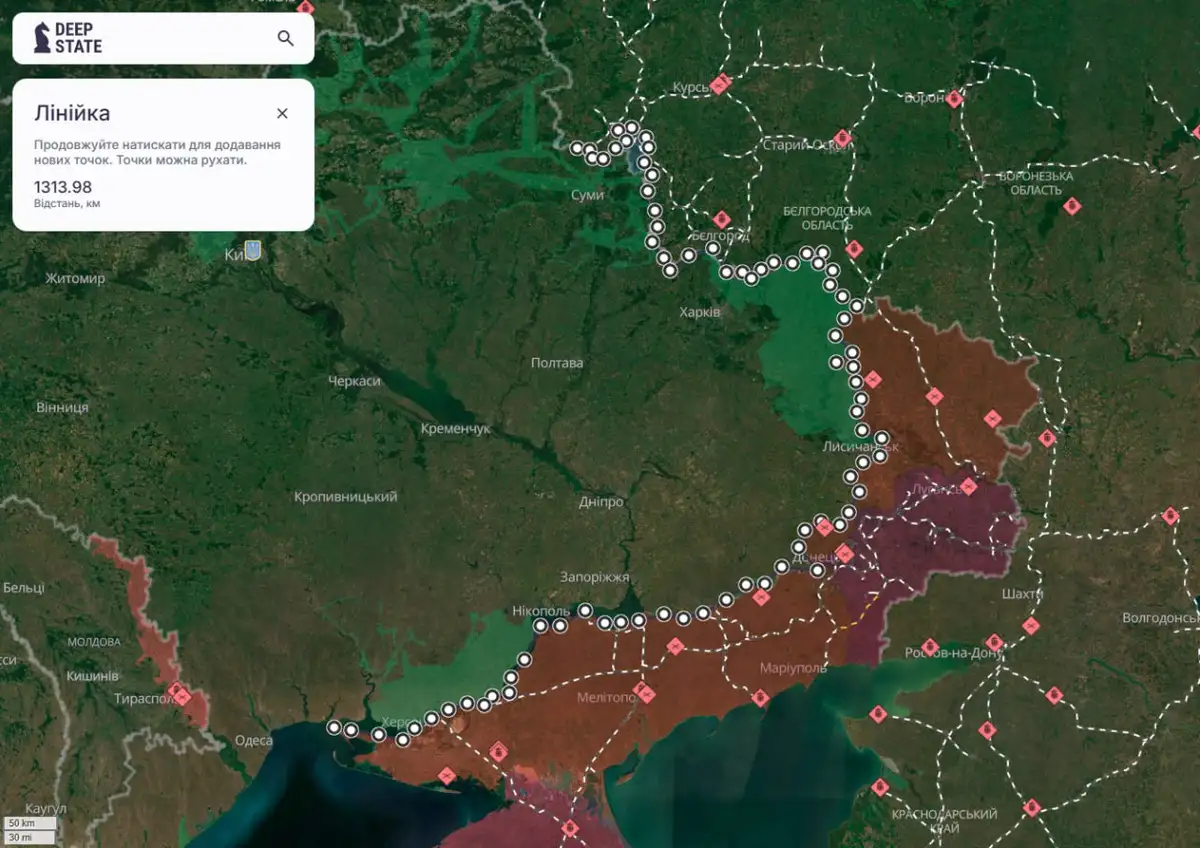1200x848 pixels.
Task: Select the ruler point right of Нікополь label
Action: (x=585, y=610)
